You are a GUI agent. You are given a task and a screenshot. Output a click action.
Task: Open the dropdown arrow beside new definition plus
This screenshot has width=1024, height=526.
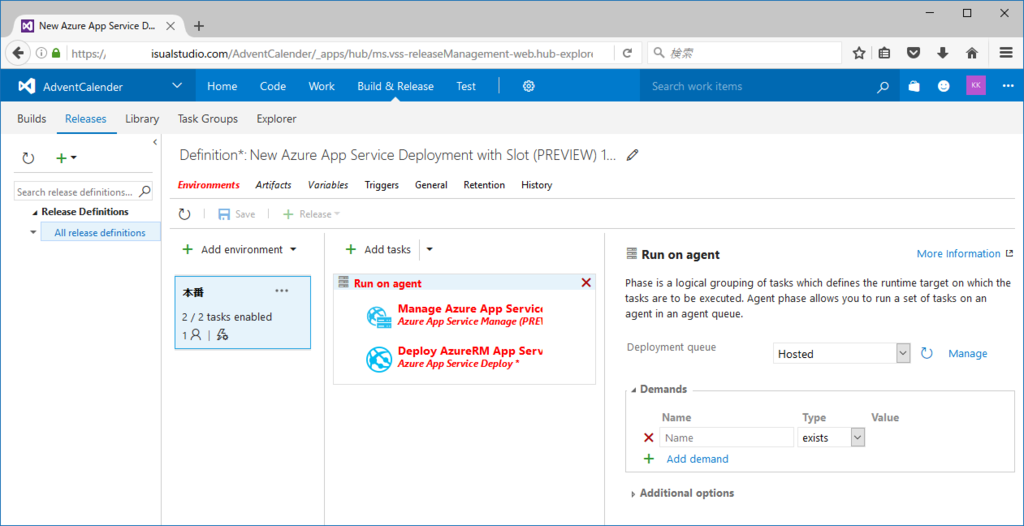[74, 158]
